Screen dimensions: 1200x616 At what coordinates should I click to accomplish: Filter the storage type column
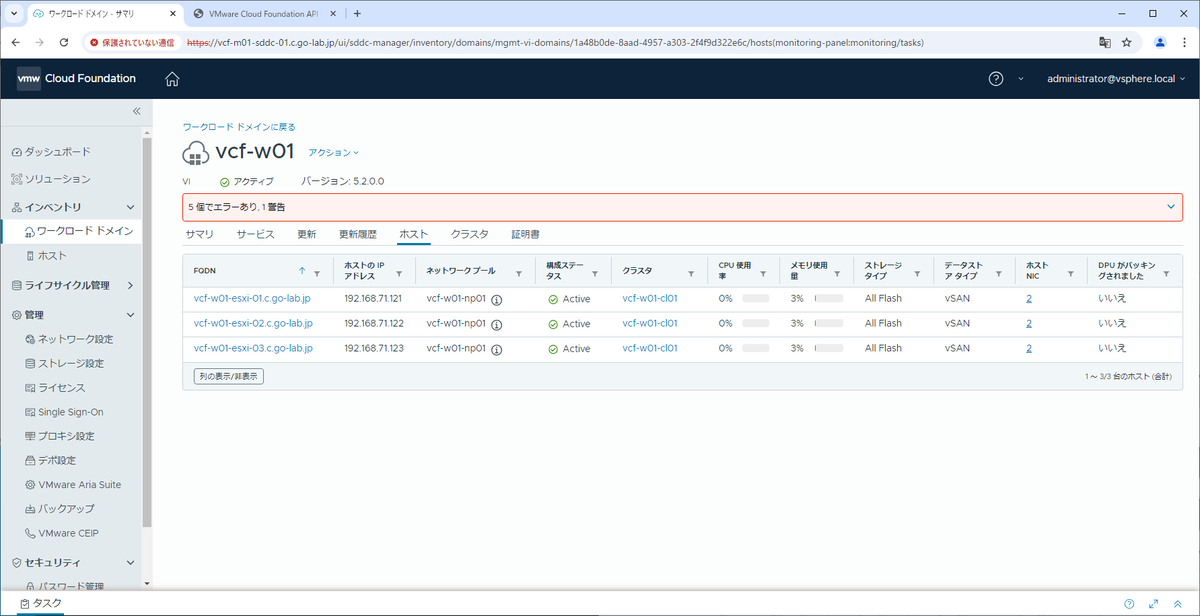click(916, 272)
